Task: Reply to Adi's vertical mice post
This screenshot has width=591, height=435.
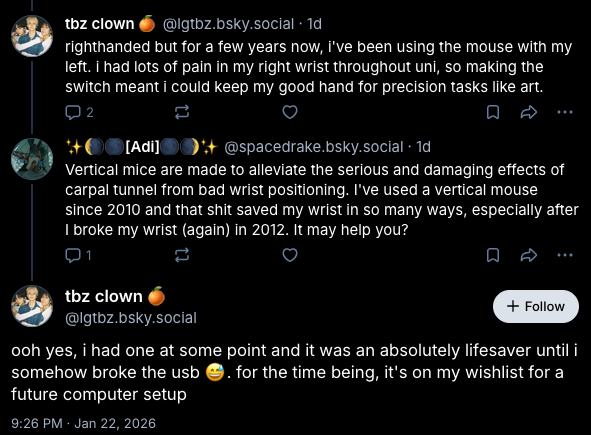Action: point(78,255)
